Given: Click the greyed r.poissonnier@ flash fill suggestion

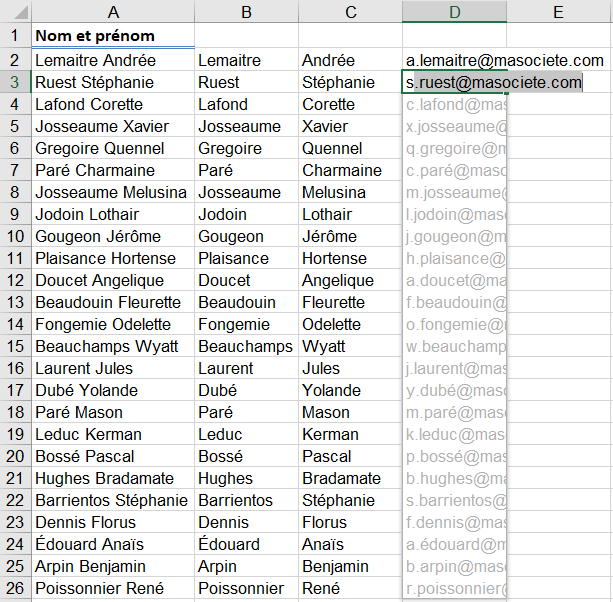Looking at the screenshot, I should 455,588.
